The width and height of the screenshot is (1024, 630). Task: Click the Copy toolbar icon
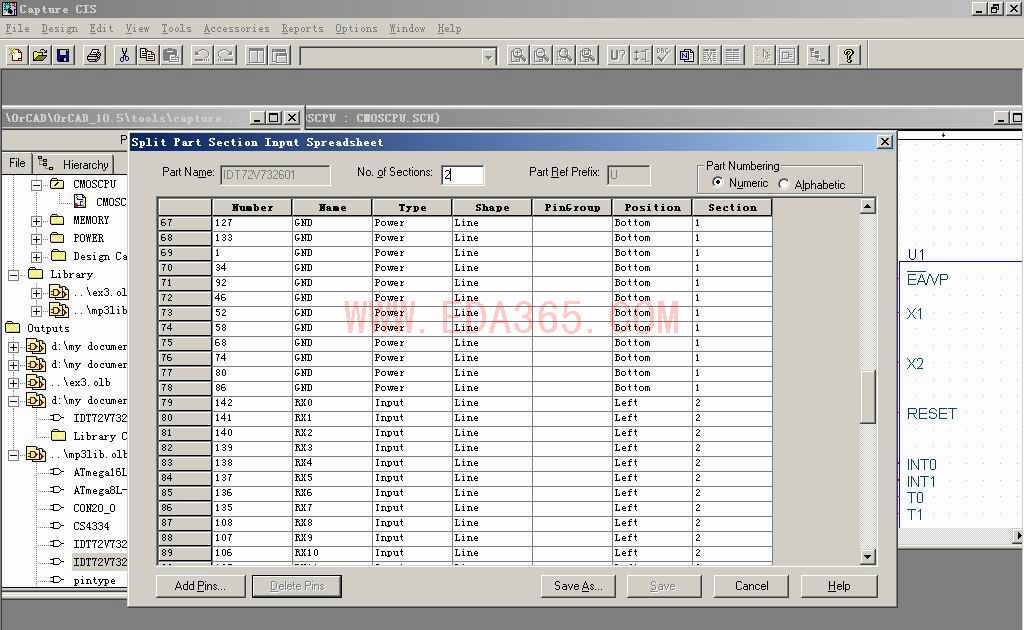click(148, 55)
